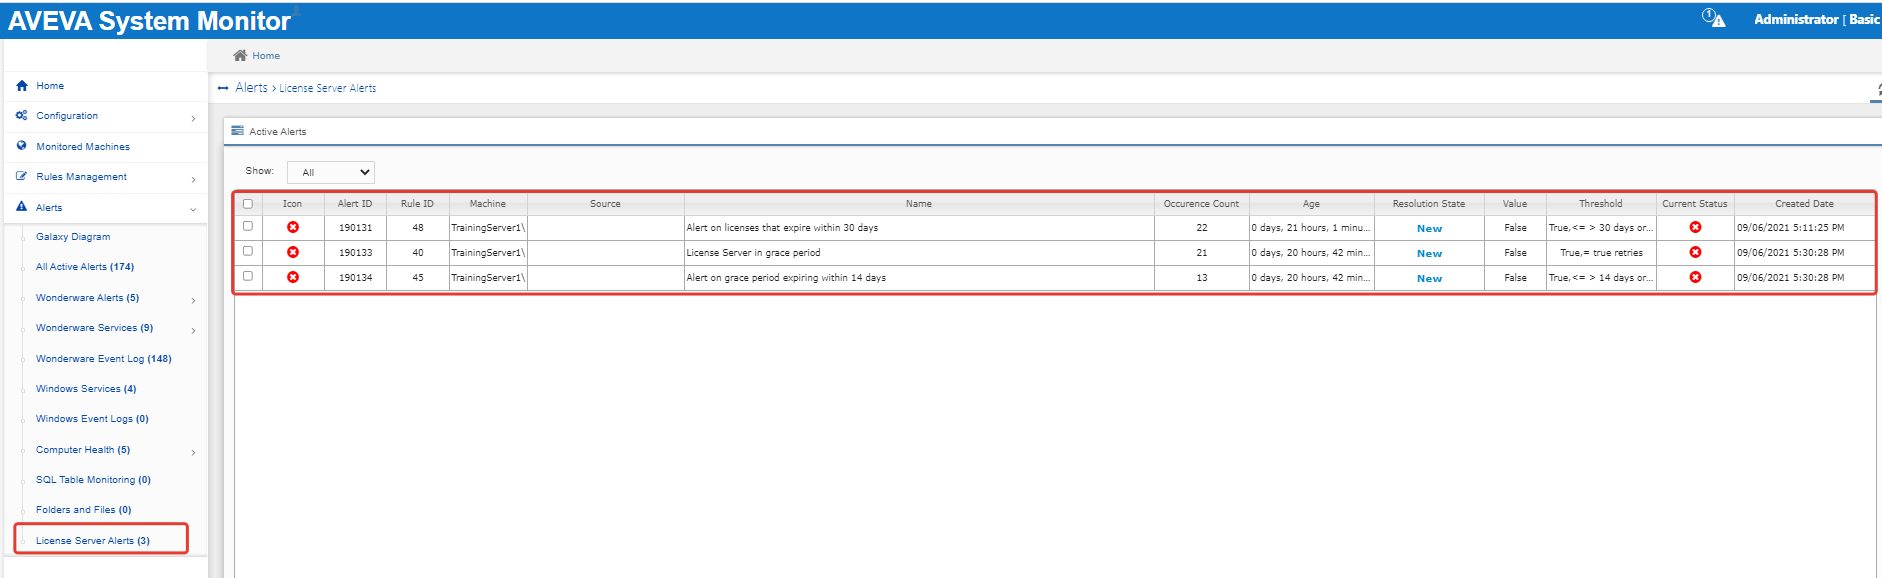Open Galaxy Diagram in sidebar
The width and height of the screenshot is (1882, 578).
click(x=73, y=237)
